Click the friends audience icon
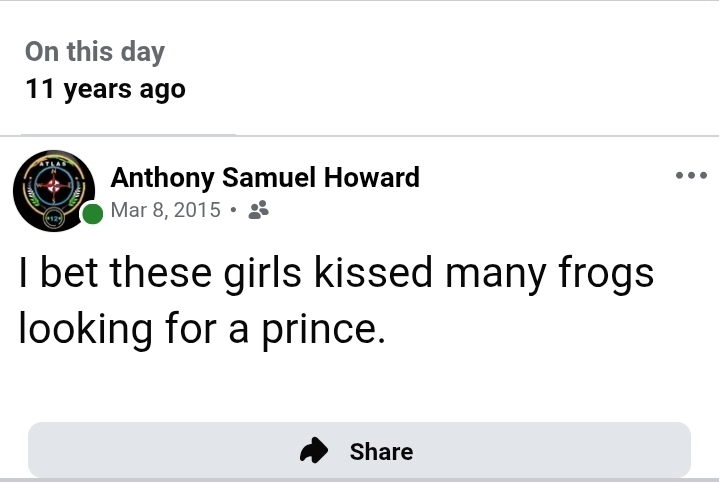This screenshot has height=482, width=720. click(x=257, y=210)
